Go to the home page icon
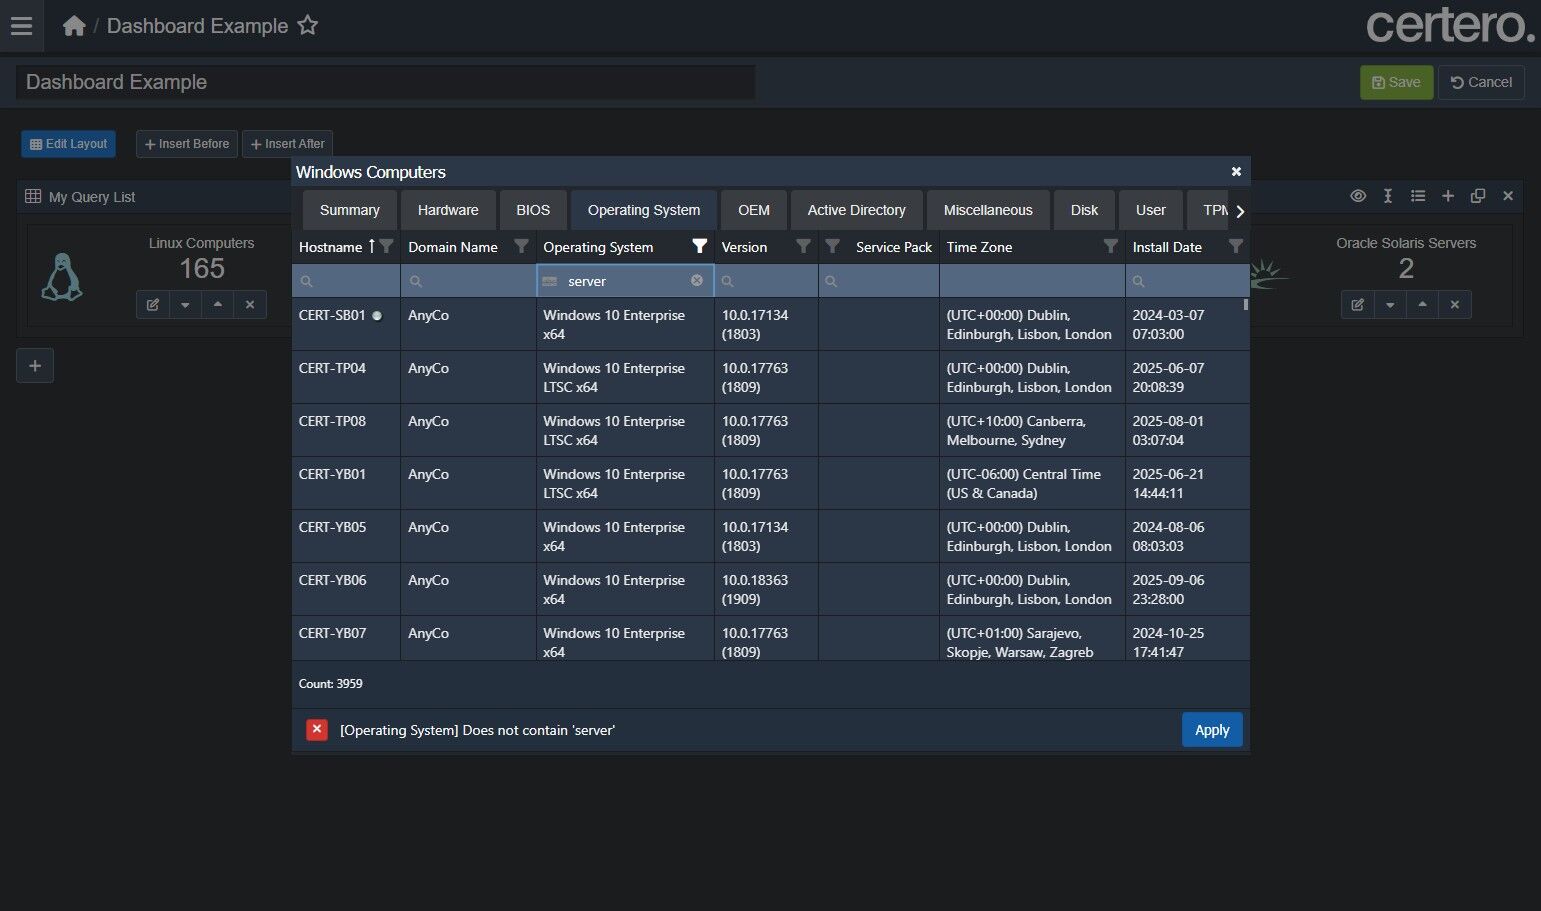1541x911 pixels. 74,26
